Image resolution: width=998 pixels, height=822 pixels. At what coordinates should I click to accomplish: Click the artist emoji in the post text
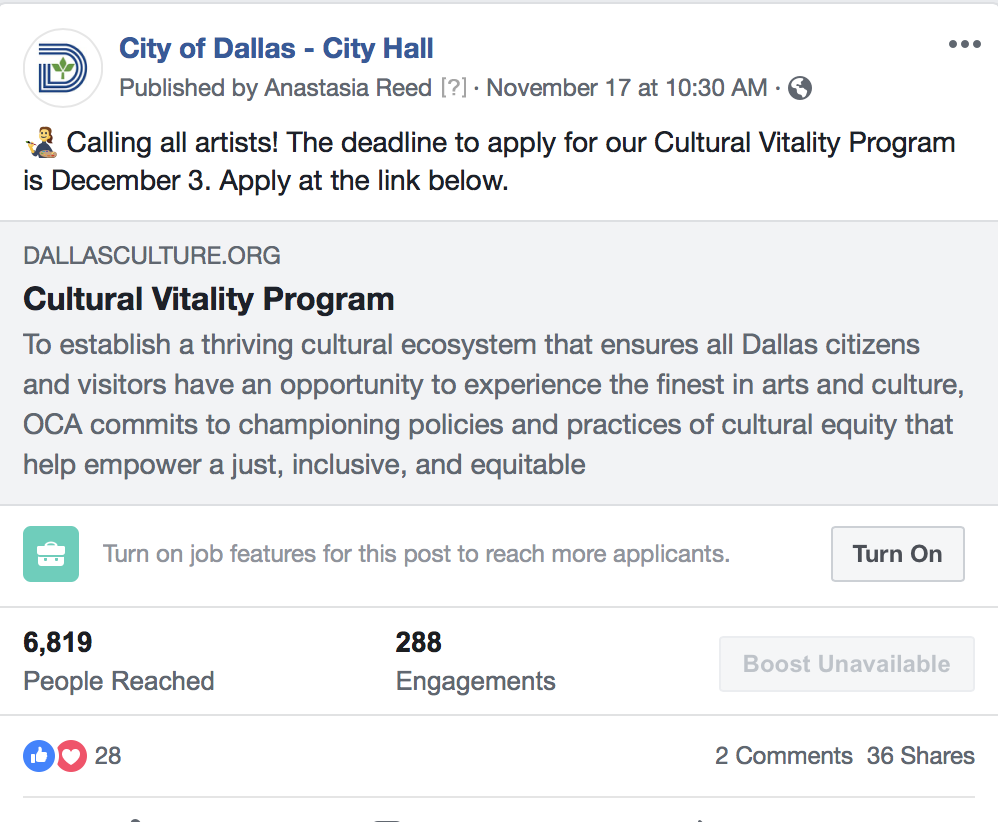pyautogui.click(x=40, y=143)
